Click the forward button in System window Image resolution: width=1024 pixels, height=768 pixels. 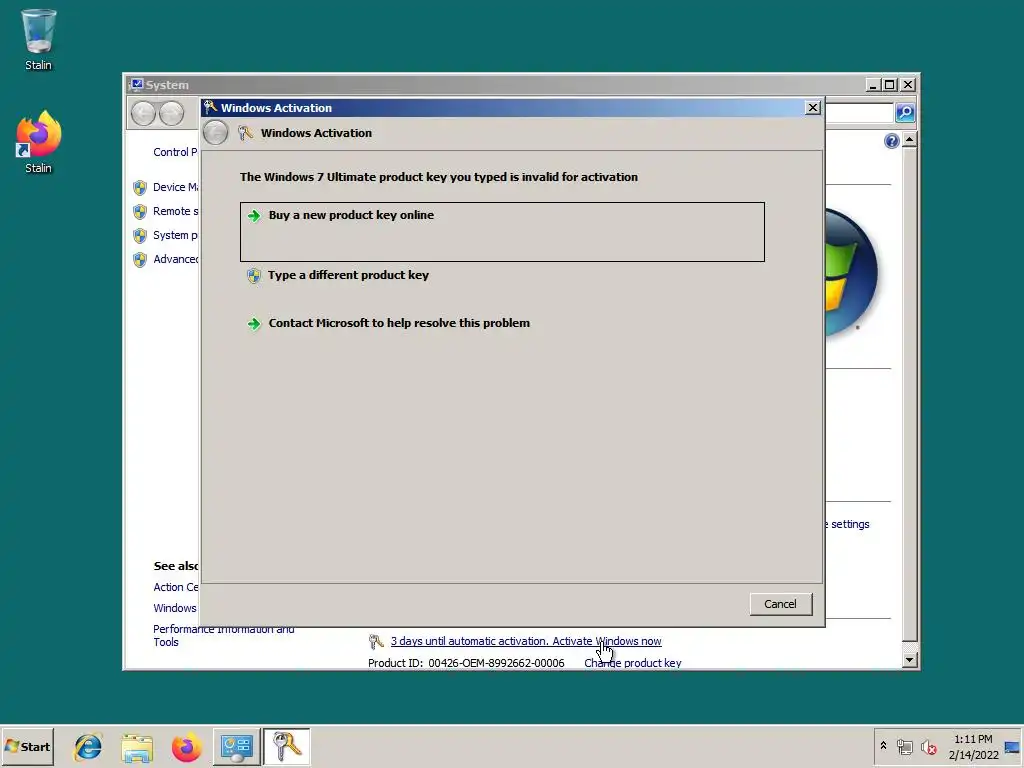click(172, 114)
